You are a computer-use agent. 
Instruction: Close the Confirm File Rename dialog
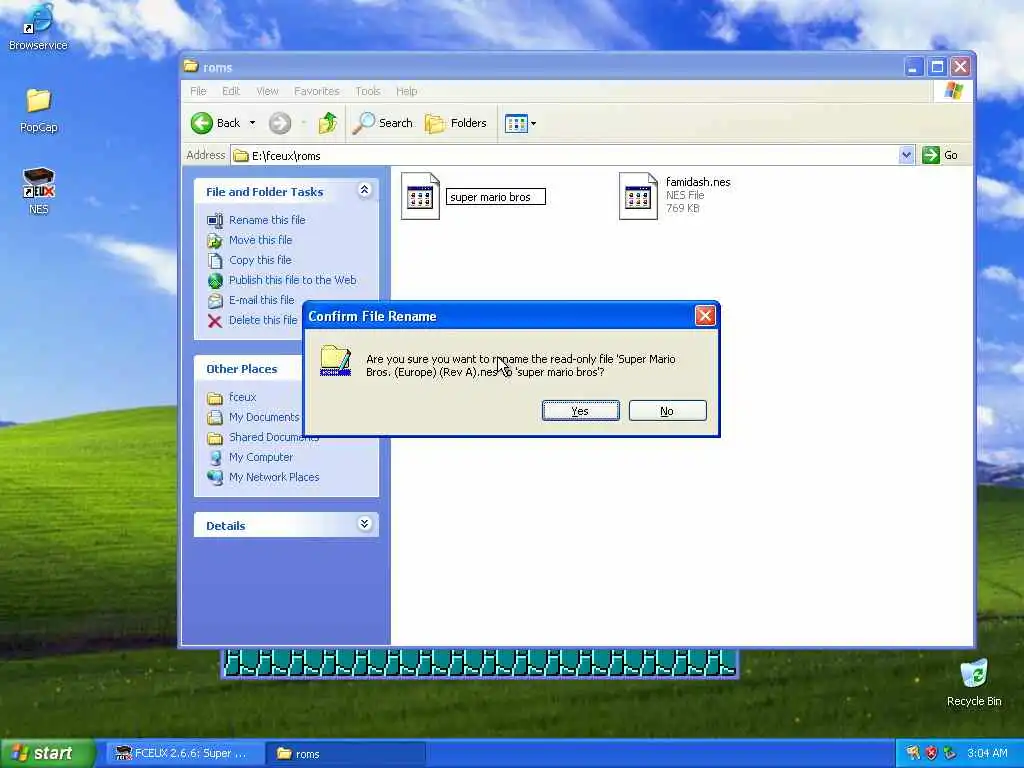705,316
